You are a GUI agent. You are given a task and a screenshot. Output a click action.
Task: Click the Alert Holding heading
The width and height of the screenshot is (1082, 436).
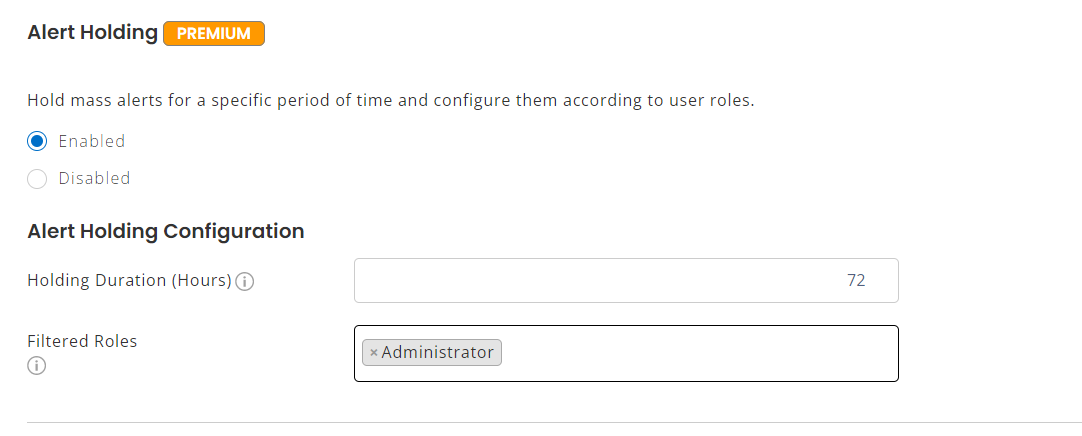click(x=92, y=33)
